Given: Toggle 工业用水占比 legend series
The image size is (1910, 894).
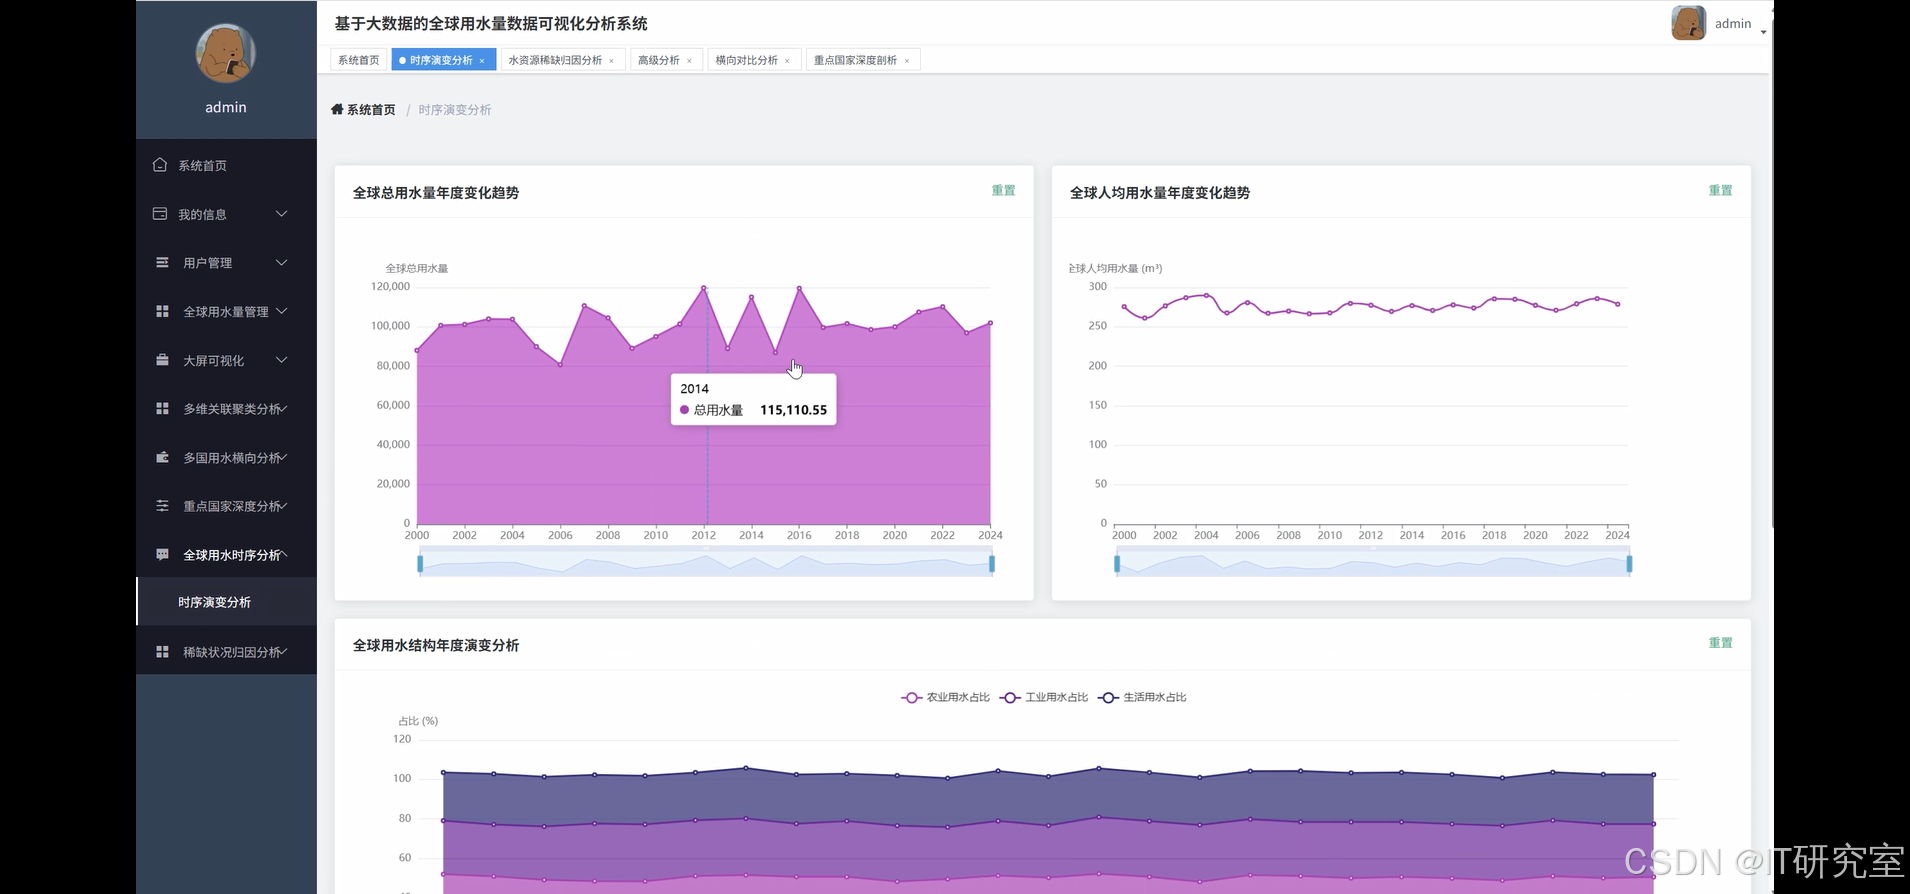Looking at the screenshot, I should [1044, 697].
